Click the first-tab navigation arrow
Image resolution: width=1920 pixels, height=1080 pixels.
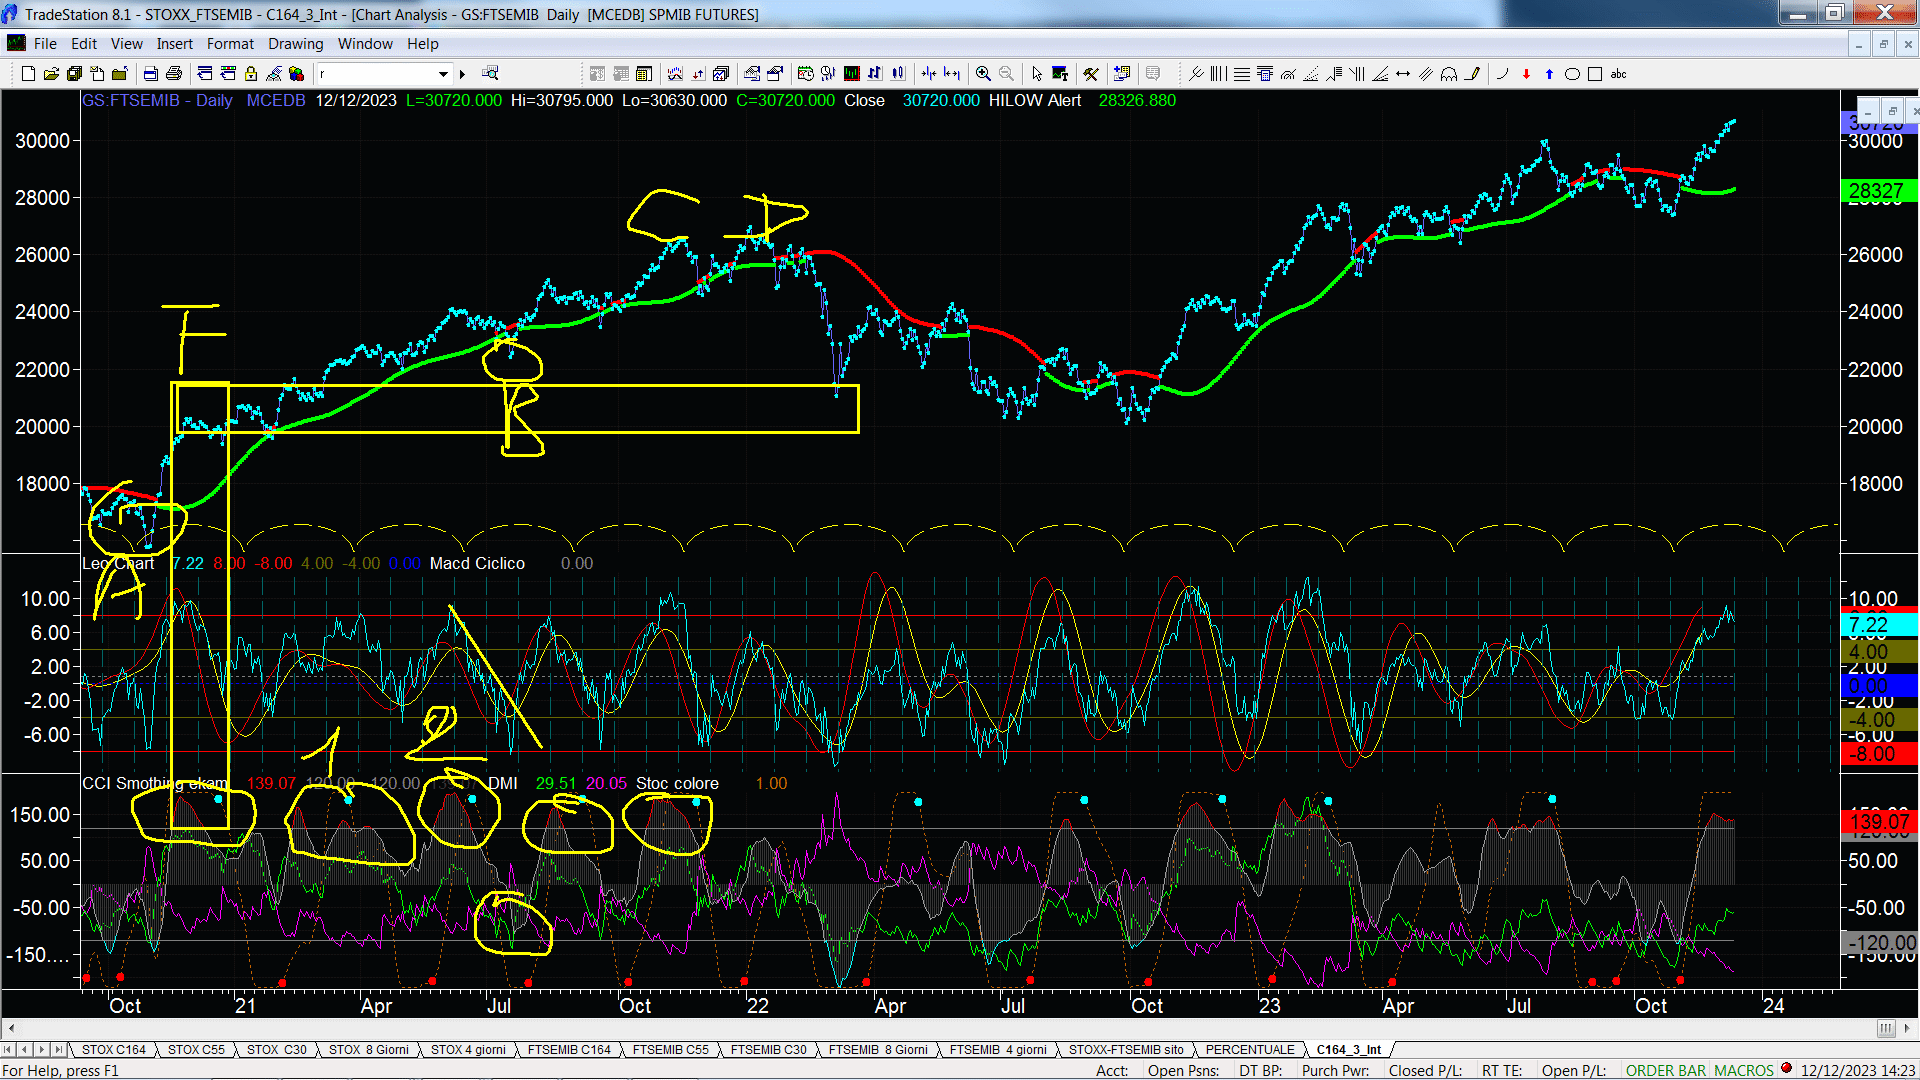pos(9,1050)
